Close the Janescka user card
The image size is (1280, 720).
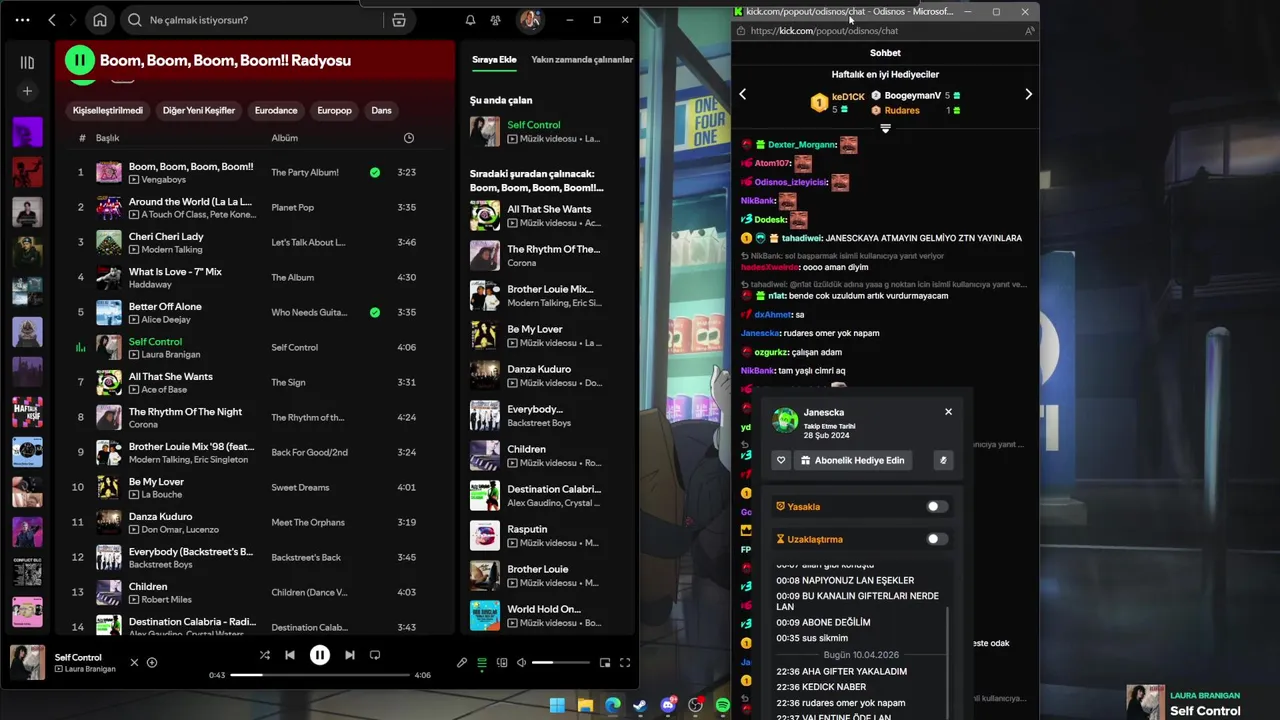(948, 411)
